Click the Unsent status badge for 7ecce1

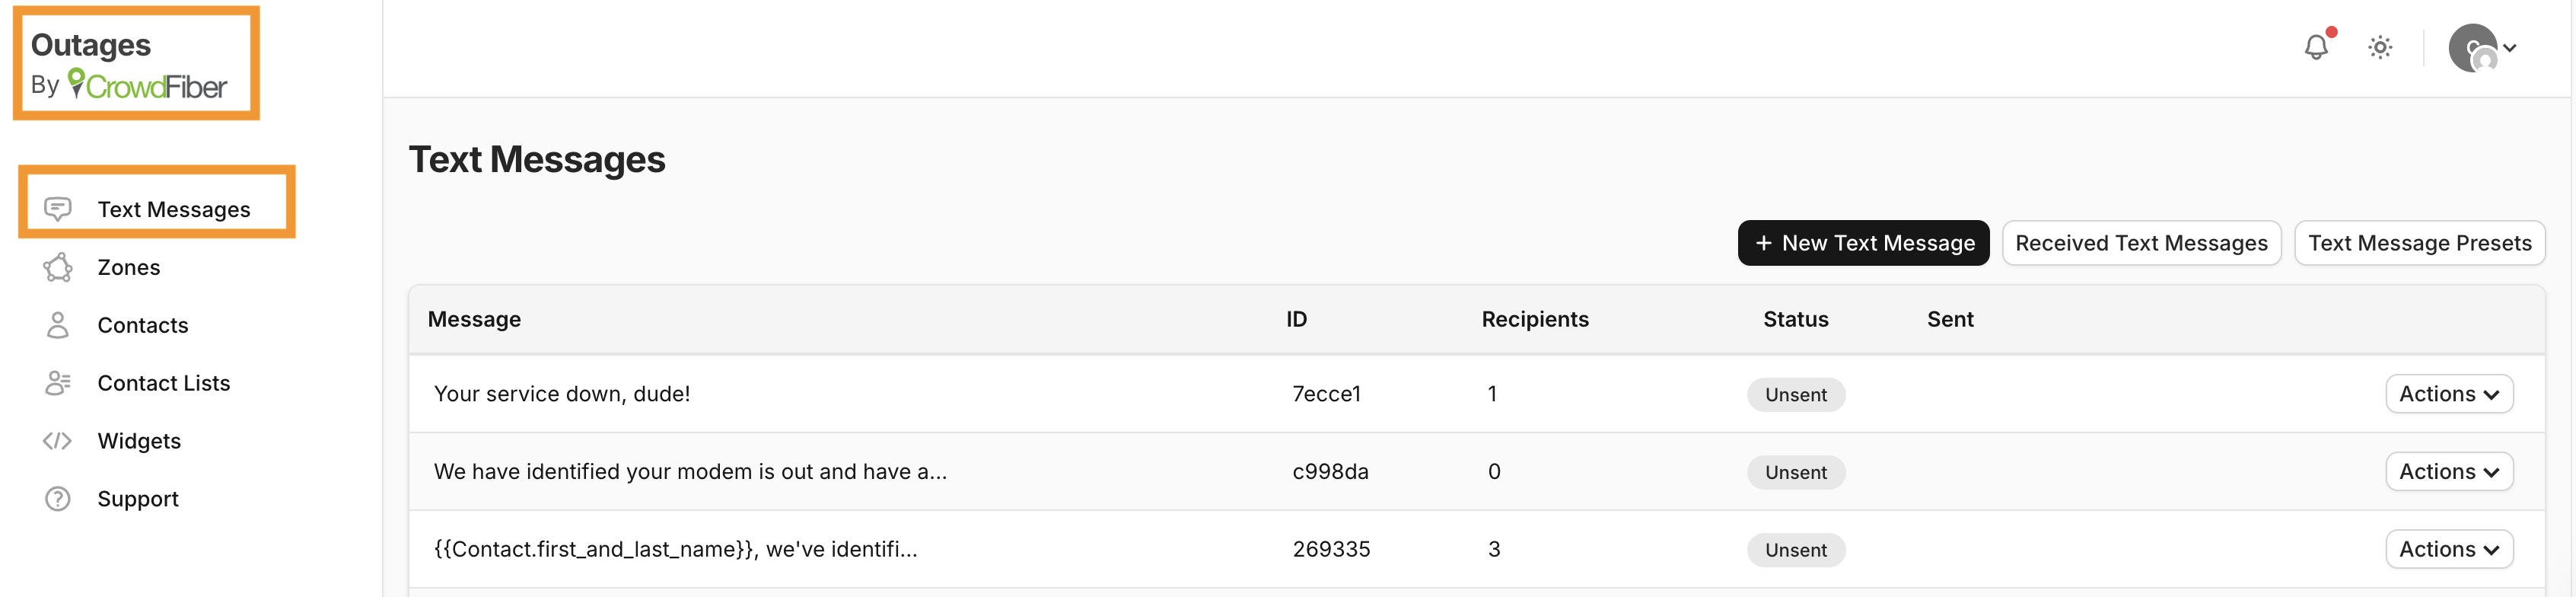pos(1795,395)
